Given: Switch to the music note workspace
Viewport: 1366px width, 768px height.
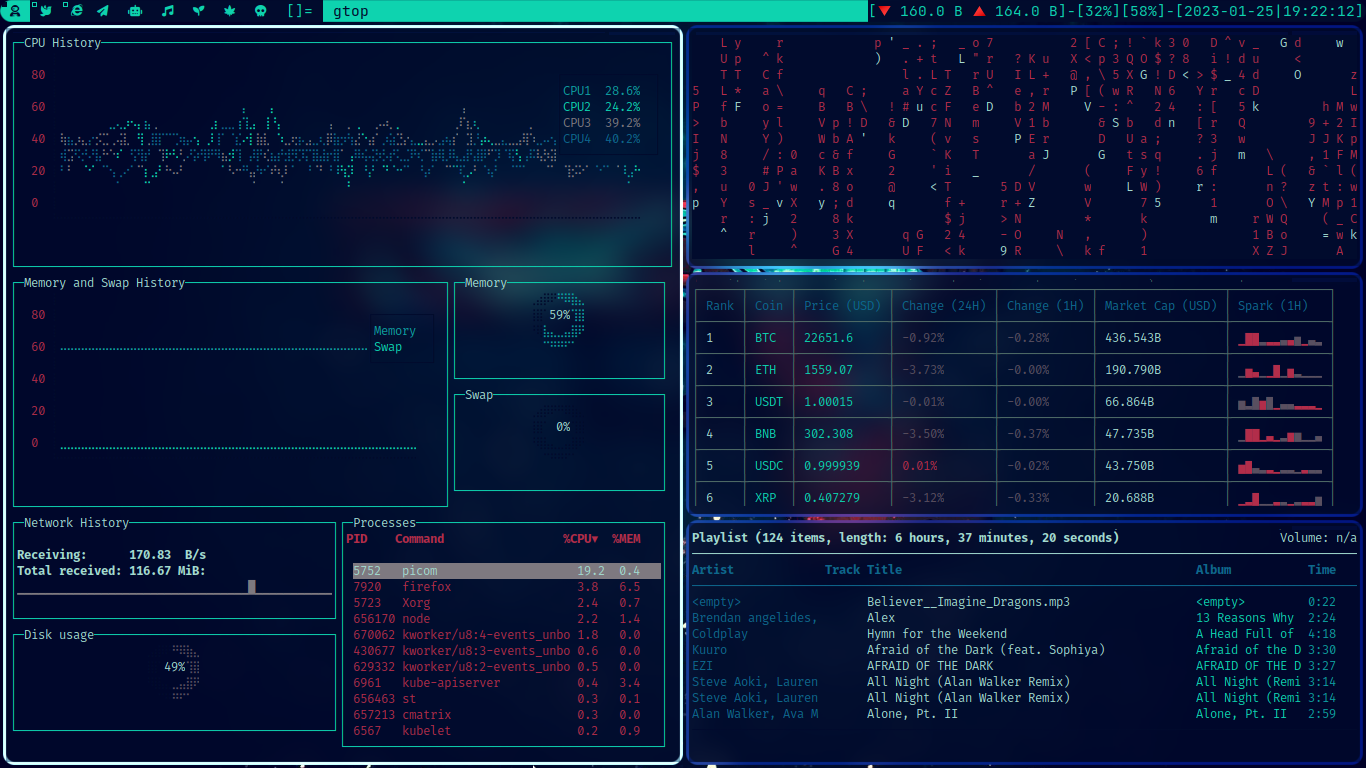Looking at the screenshot, I should [x=167, y=11].
